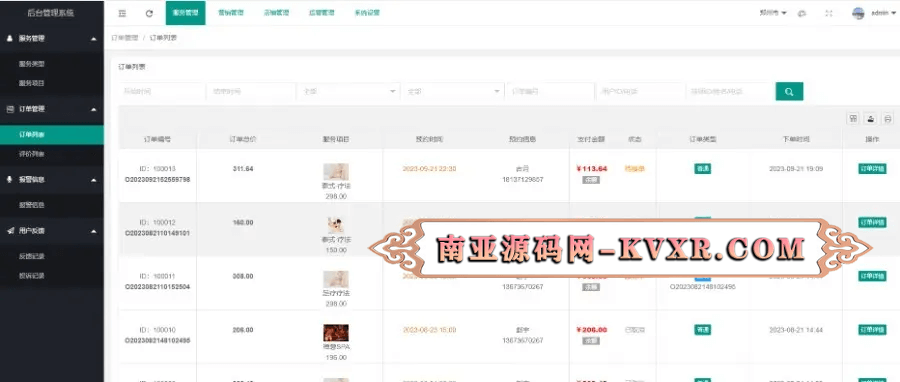
Task: Click order total 311.64
Action: [x=243, y=169]
